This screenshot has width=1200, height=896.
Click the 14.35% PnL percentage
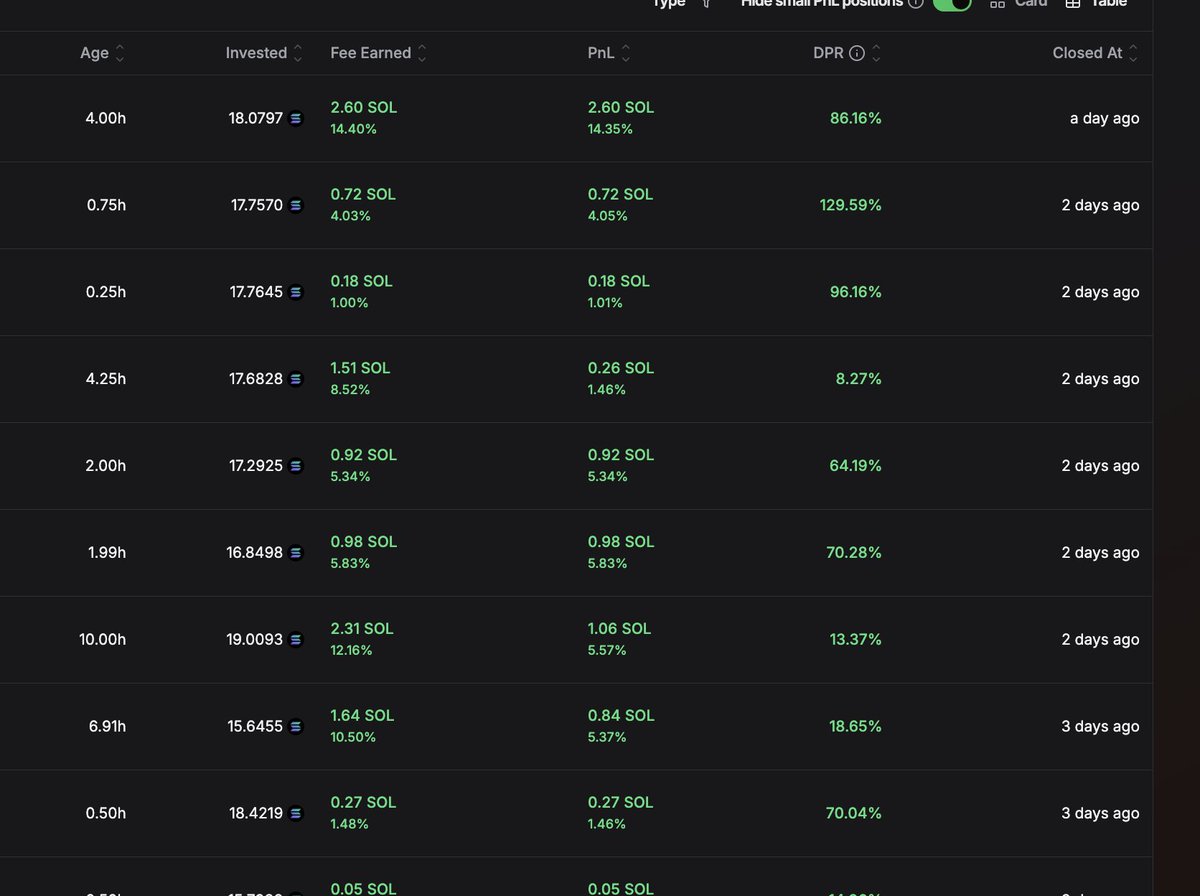click(x=611, y=130)
